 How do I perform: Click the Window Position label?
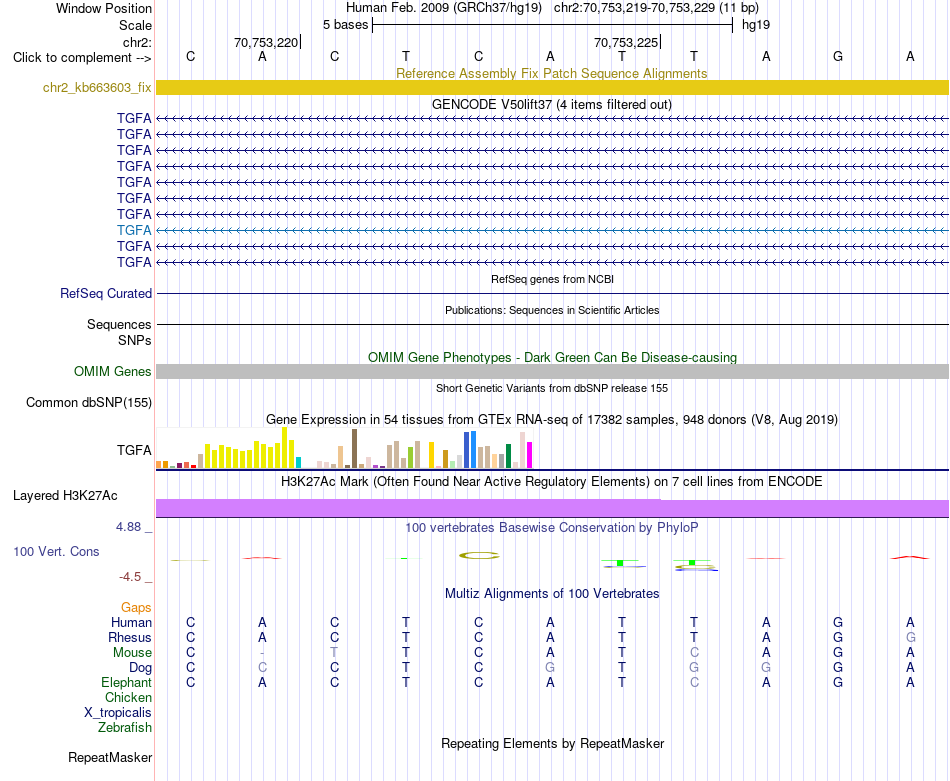click(x=104, y=8)
